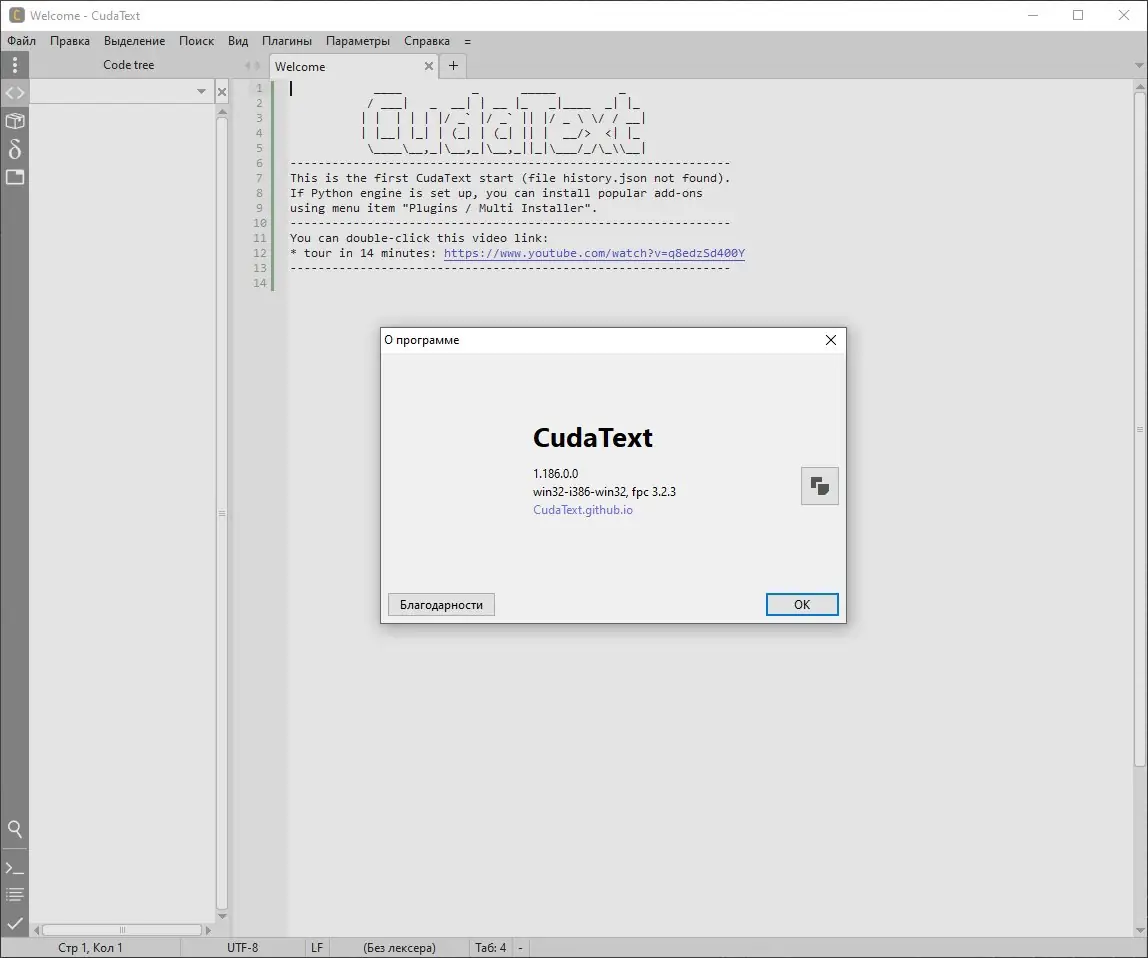The height and width of the screenshot is (958, 1148).
Task: Click the right arrow in Code tree header
Action: (257, 65)
